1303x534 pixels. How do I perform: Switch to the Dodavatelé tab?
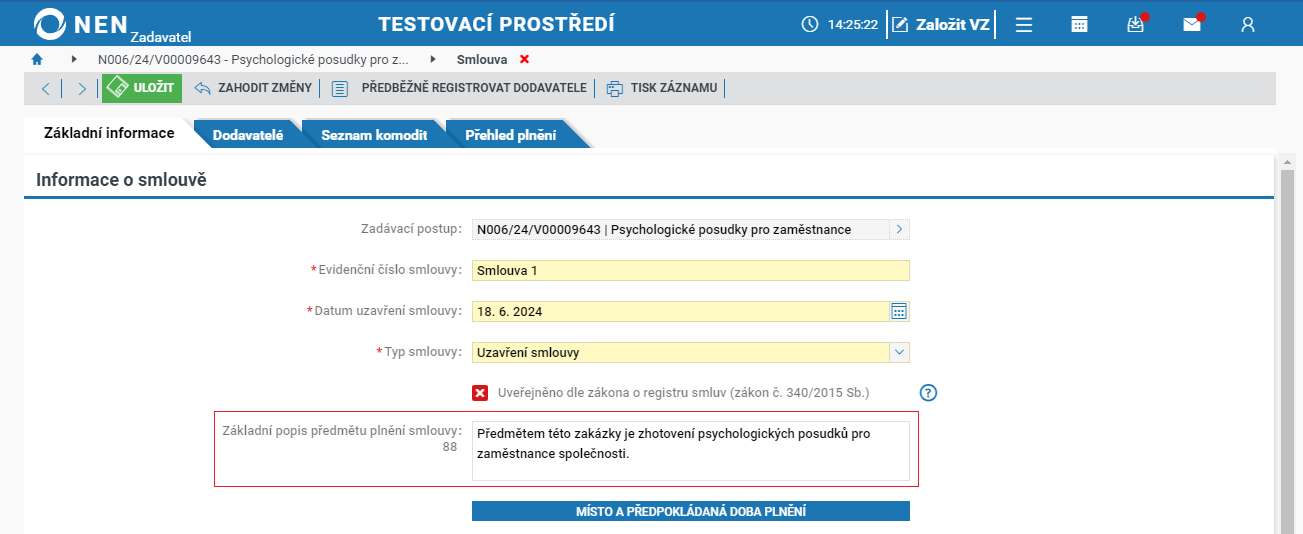point(247,135)
